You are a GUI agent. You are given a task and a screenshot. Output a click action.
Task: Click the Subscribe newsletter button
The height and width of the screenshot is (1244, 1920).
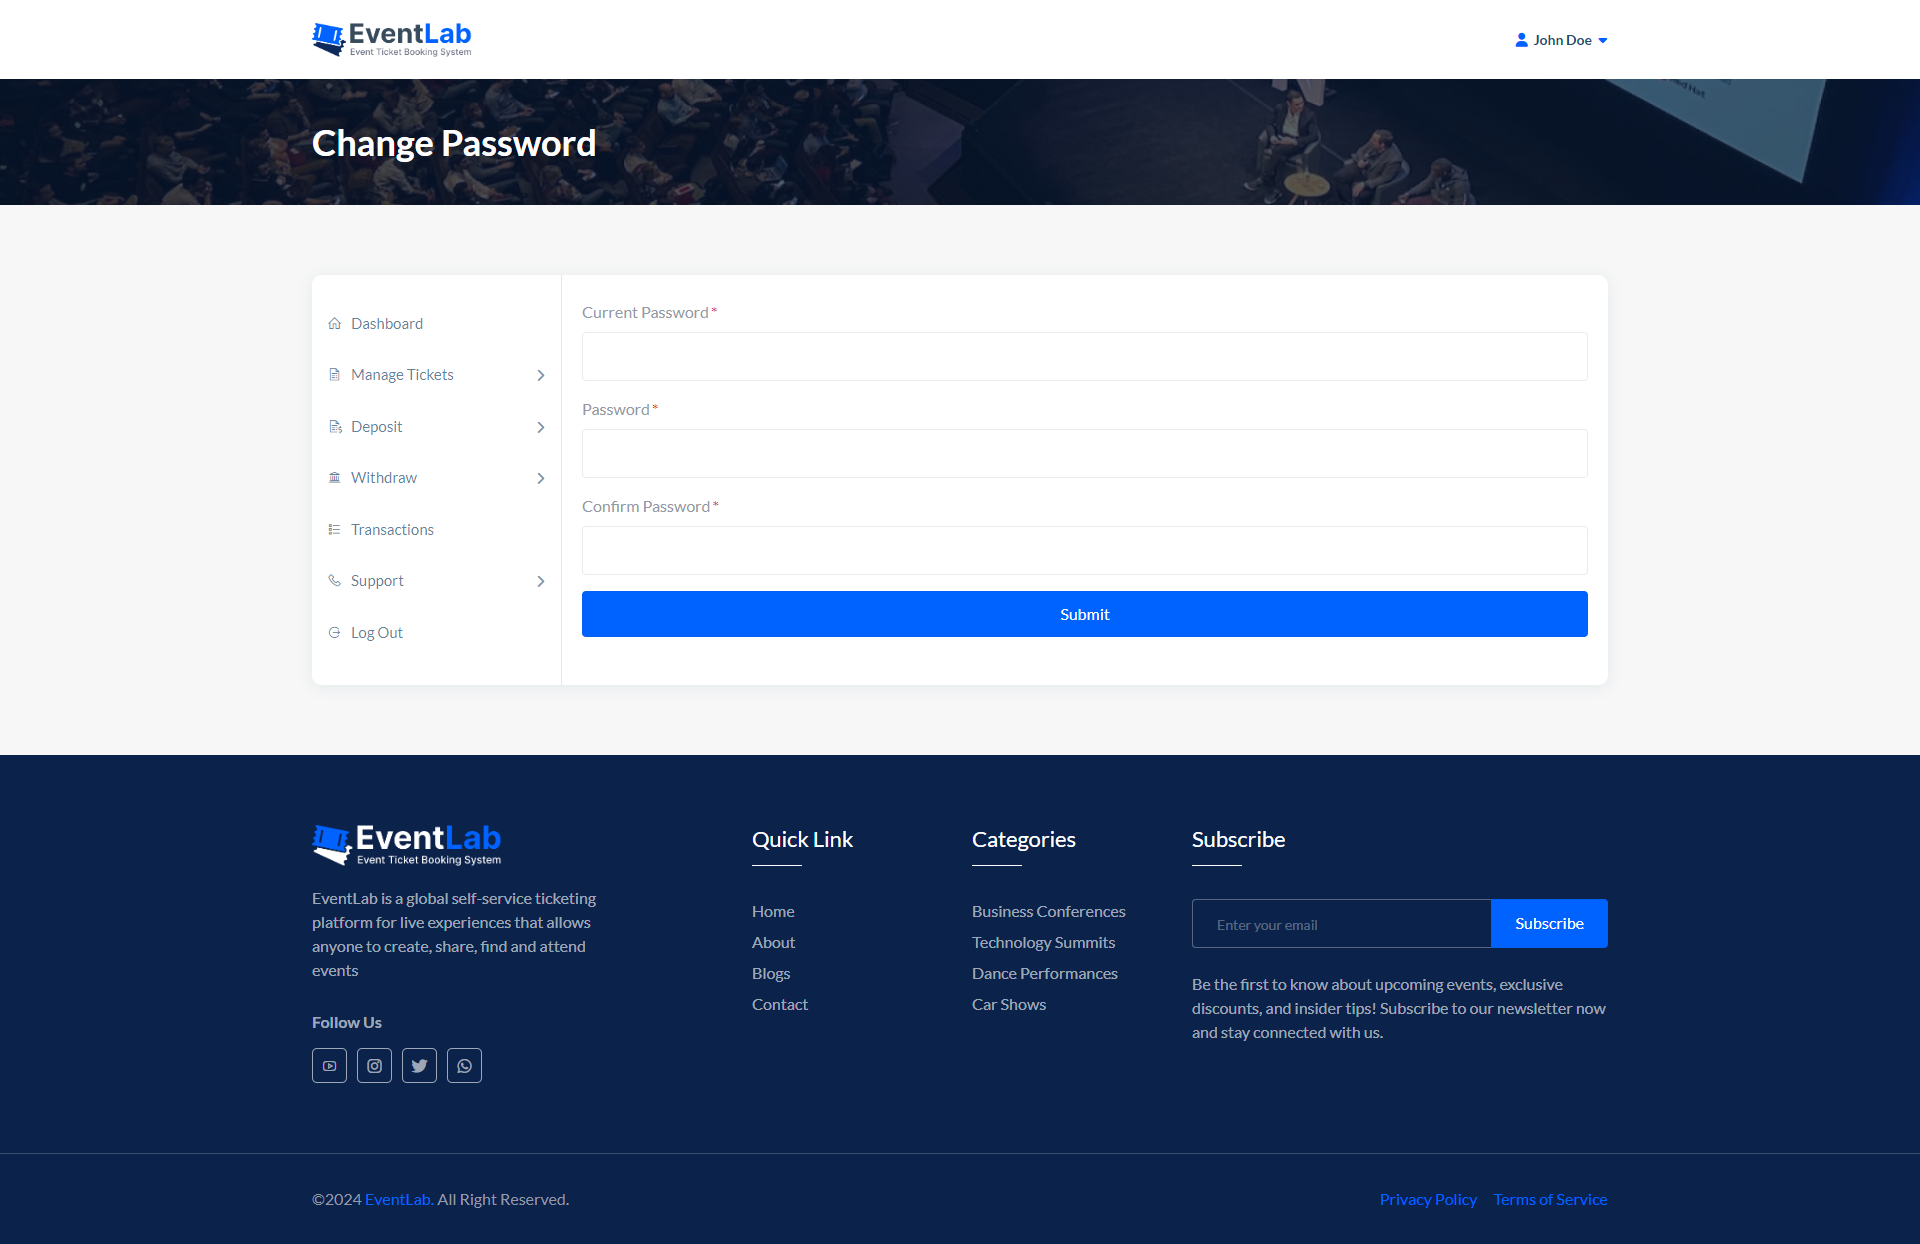pos(1549,924)
